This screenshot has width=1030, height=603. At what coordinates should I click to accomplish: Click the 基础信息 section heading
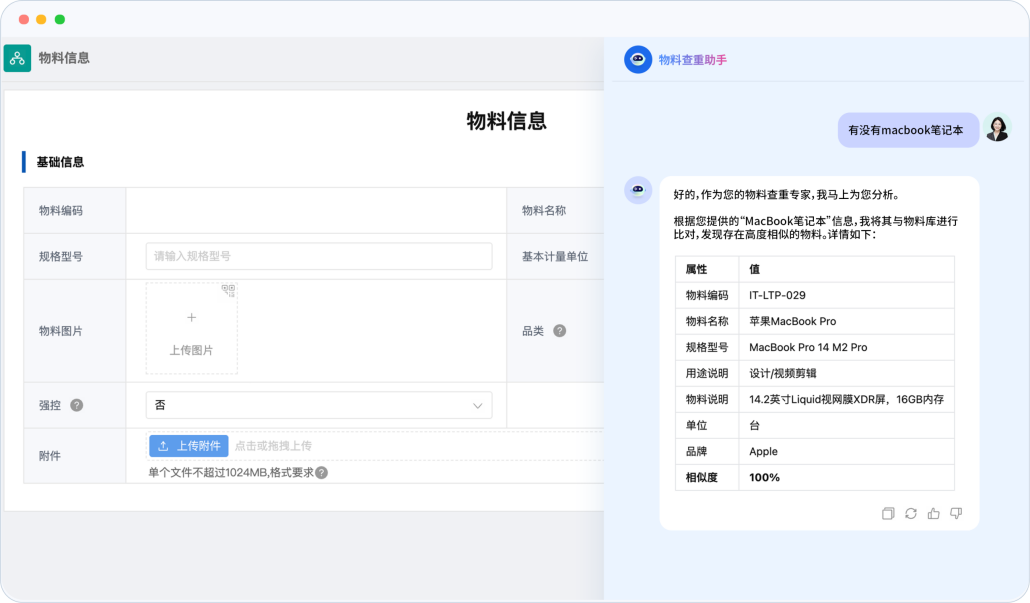60,162
